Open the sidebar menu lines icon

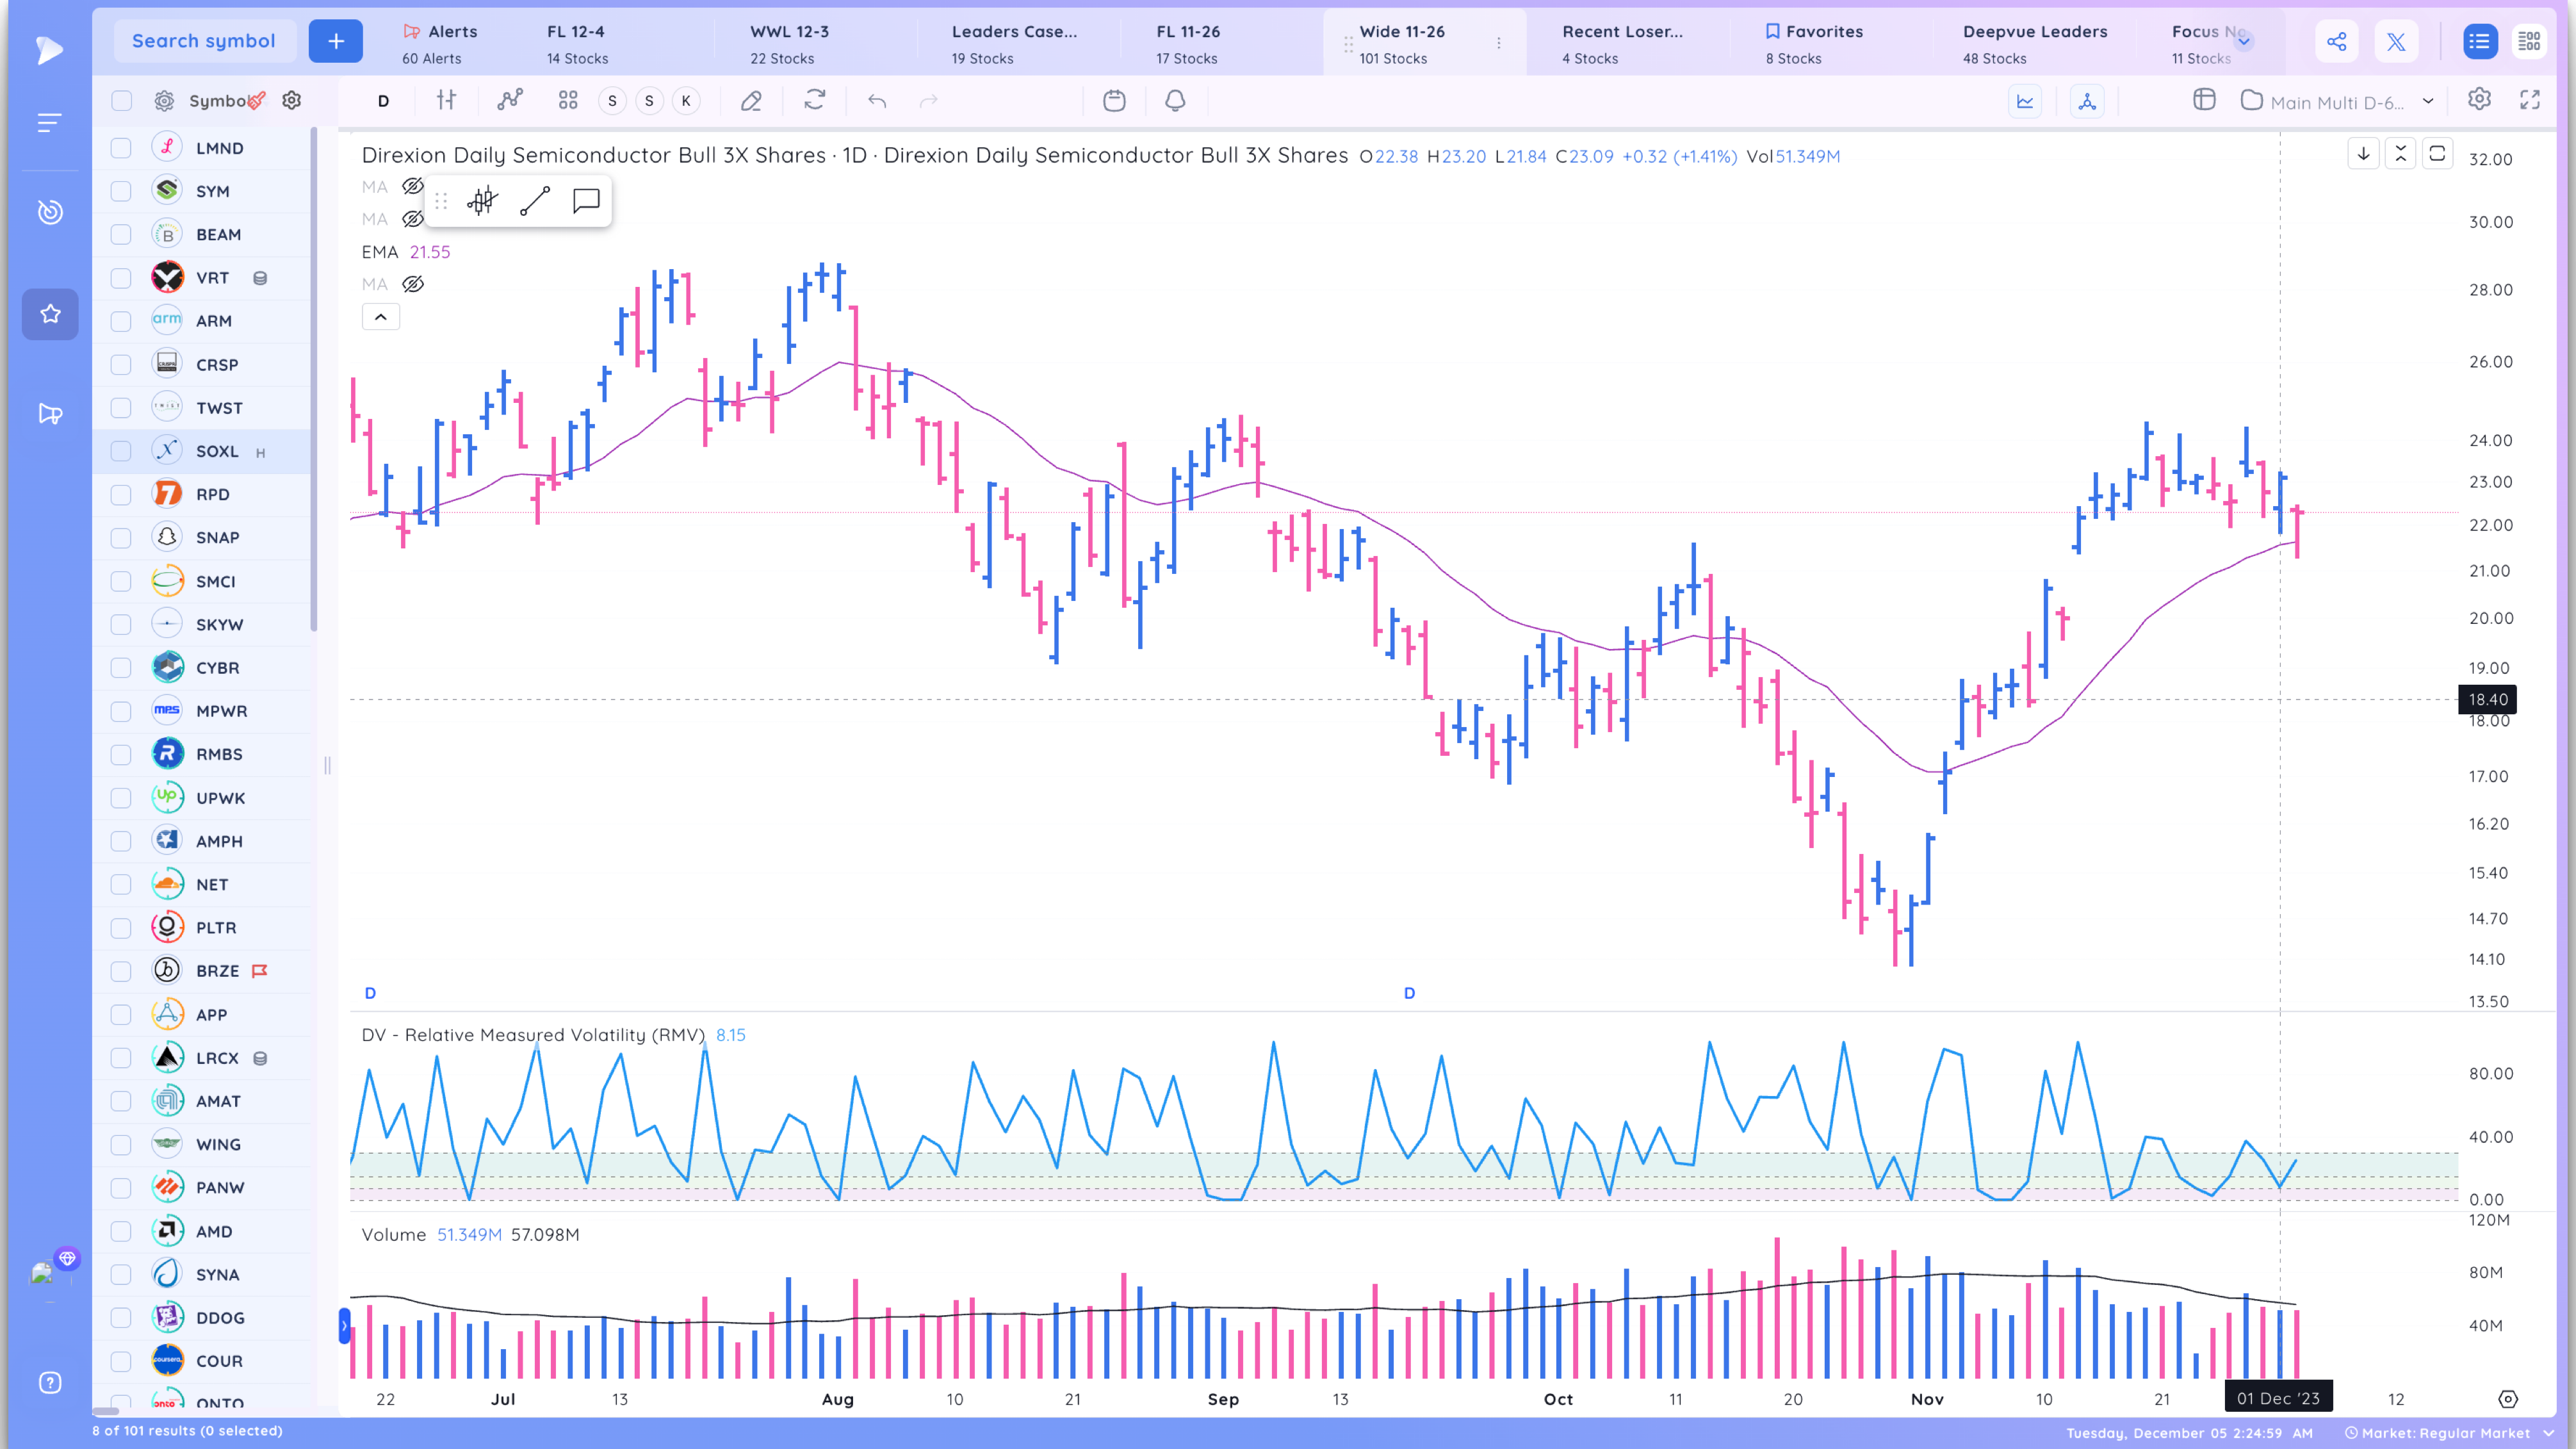click(x=49, y=123)
